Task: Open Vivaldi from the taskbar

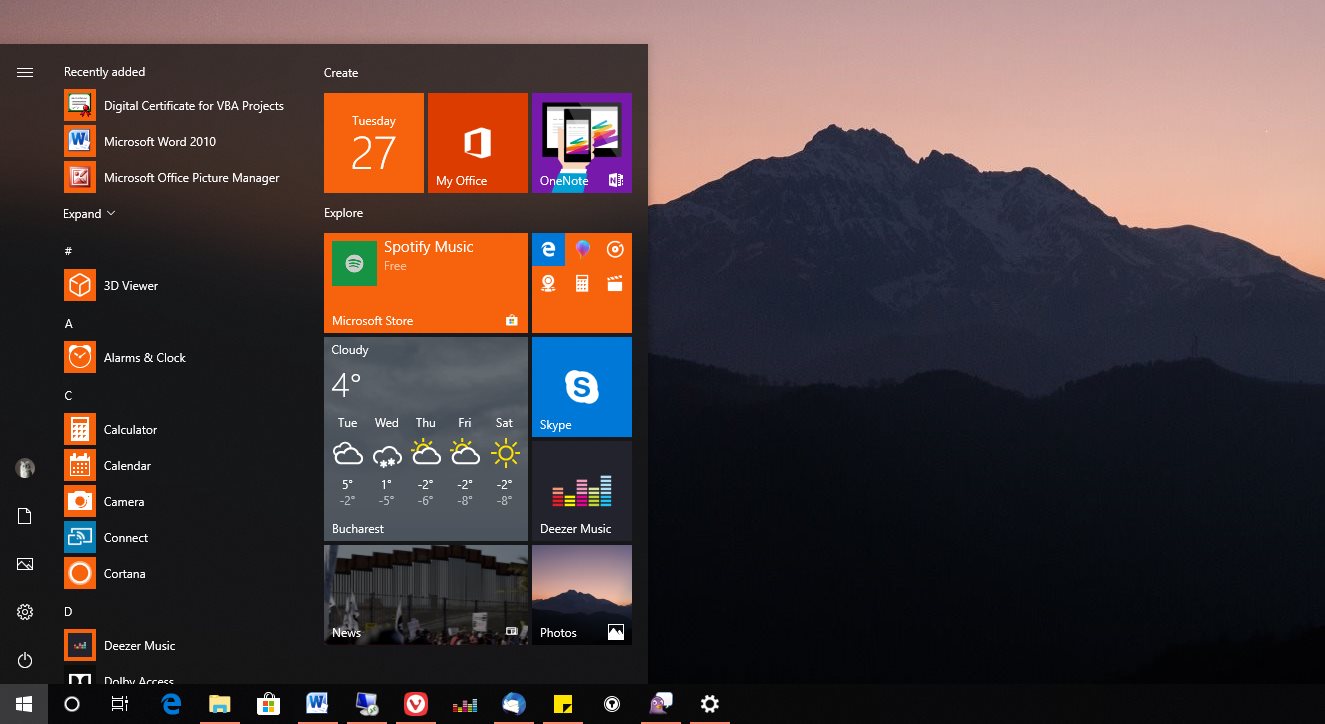Action: (415, 703)
